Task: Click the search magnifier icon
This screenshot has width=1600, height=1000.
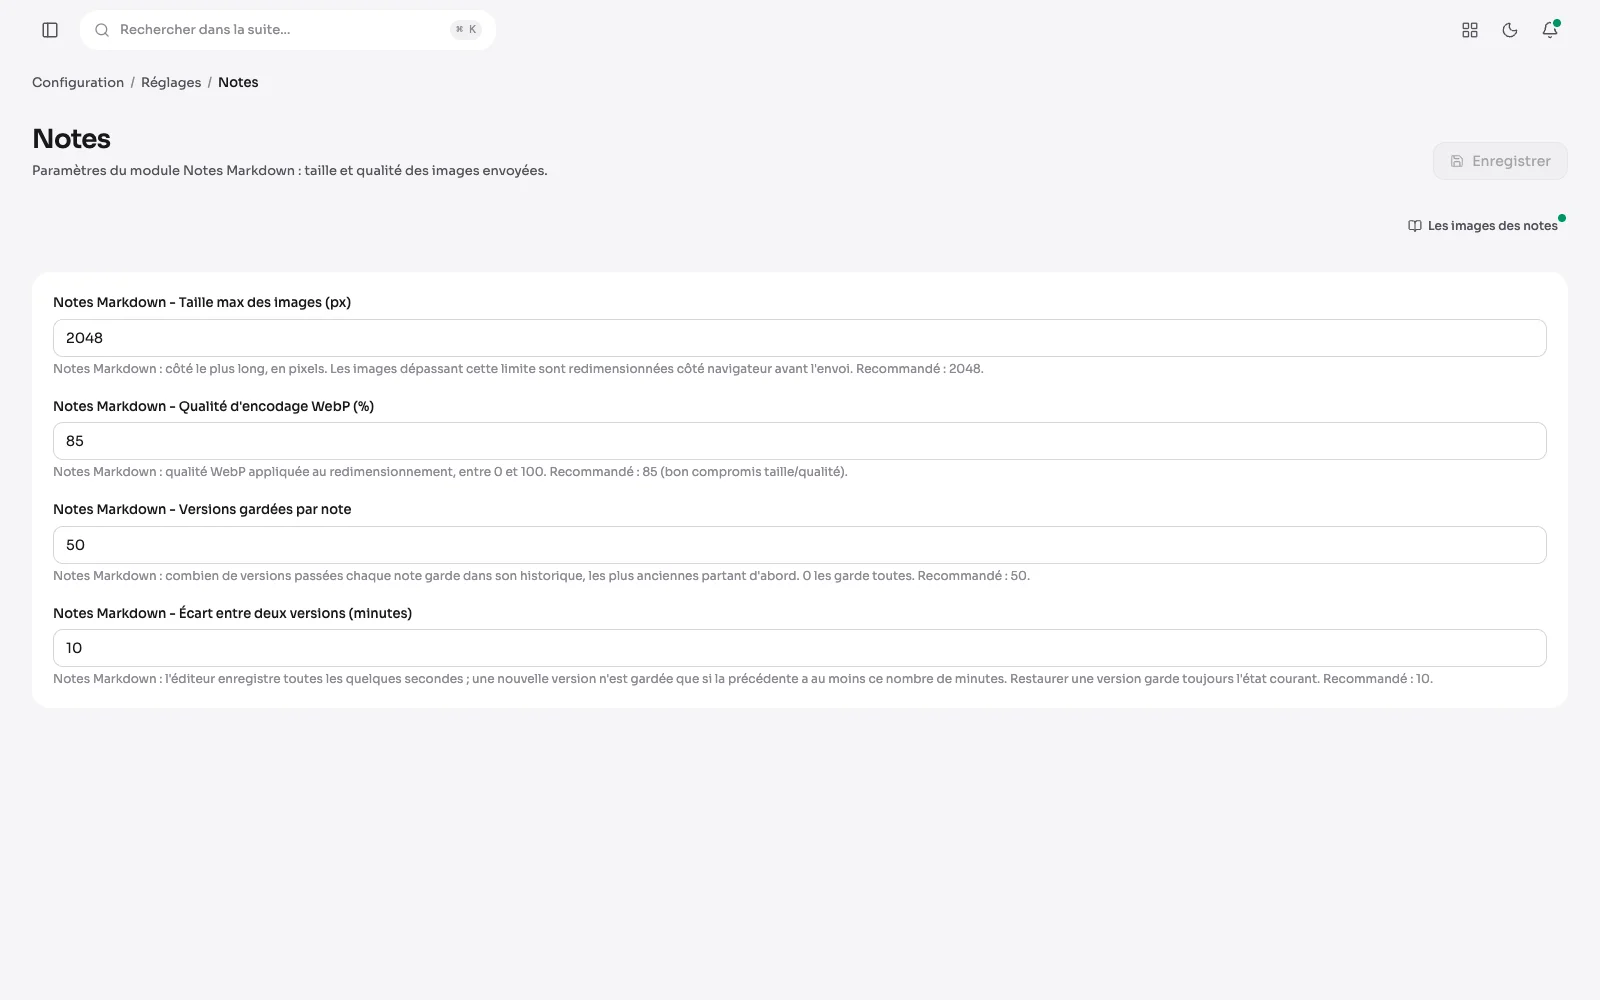Action: pos(102,30)
